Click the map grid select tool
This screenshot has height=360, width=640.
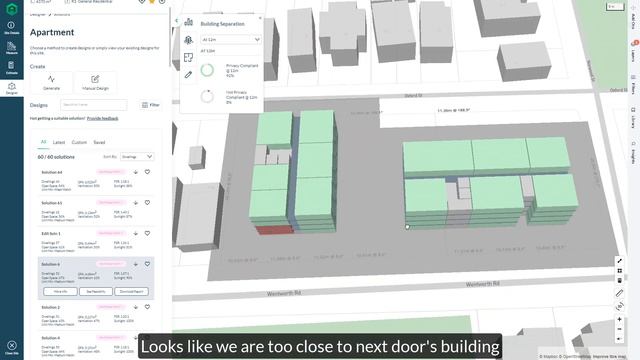[x=619, y=271]
